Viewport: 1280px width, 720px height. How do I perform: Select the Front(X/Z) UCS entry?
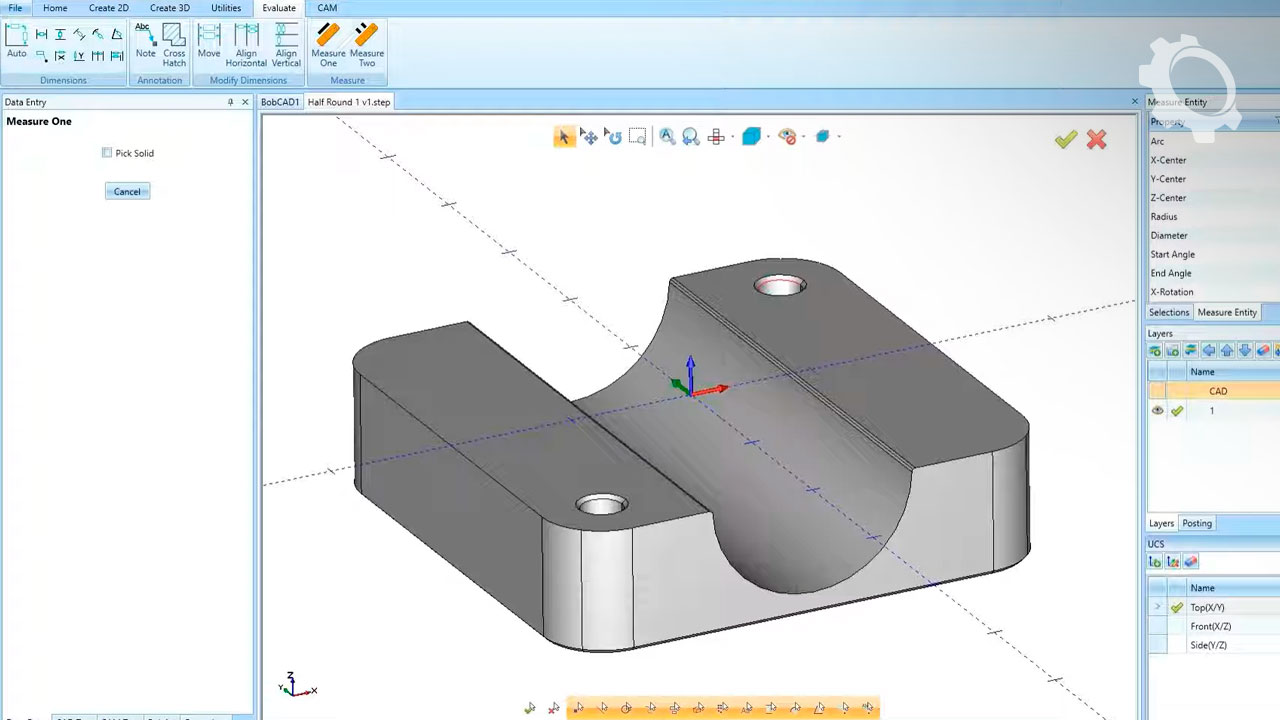point(1210,626)
